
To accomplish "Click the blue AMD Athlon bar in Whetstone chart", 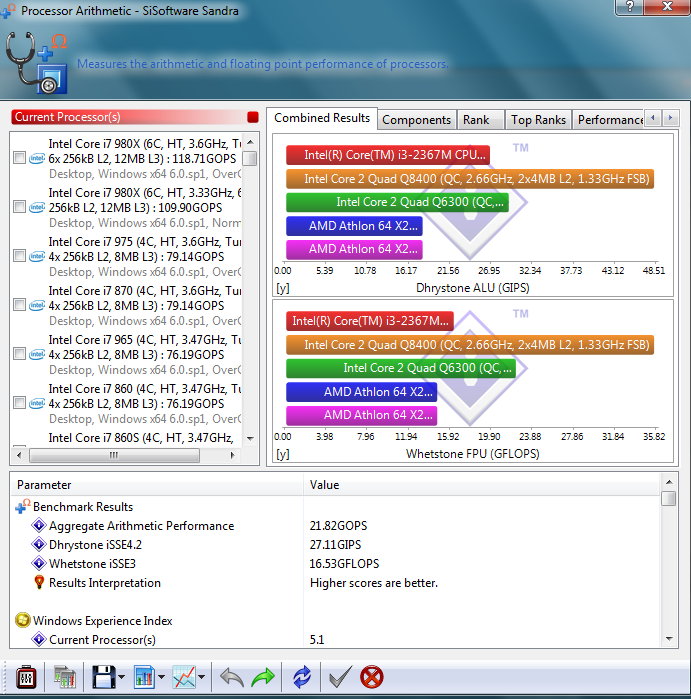I will (x=362, y=392).
